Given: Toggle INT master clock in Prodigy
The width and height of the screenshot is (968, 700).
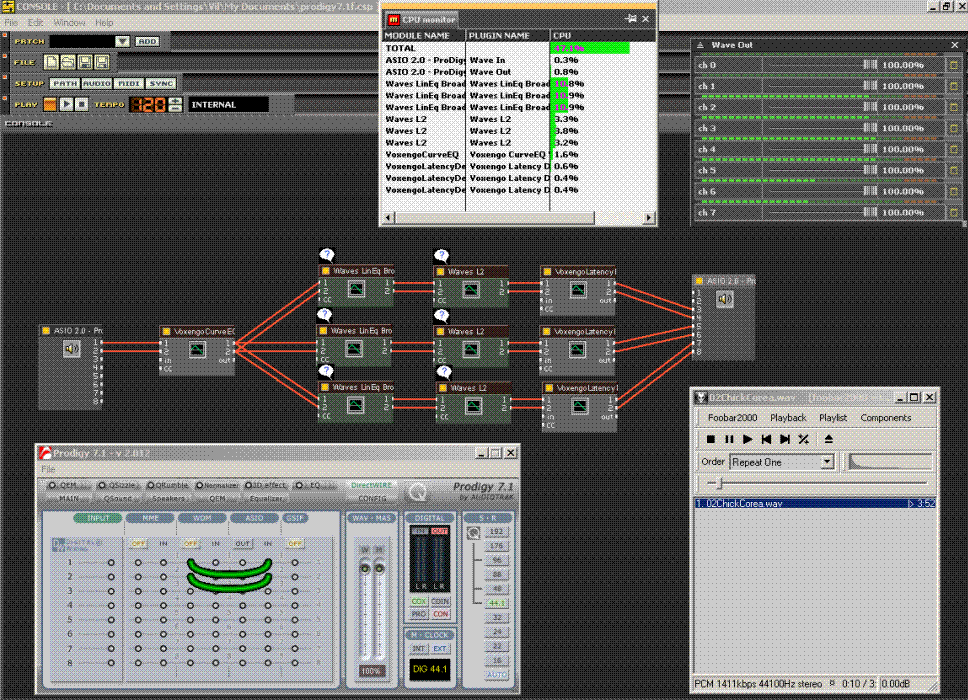Looking at the screenshot, I should click(x=419, y=649).
